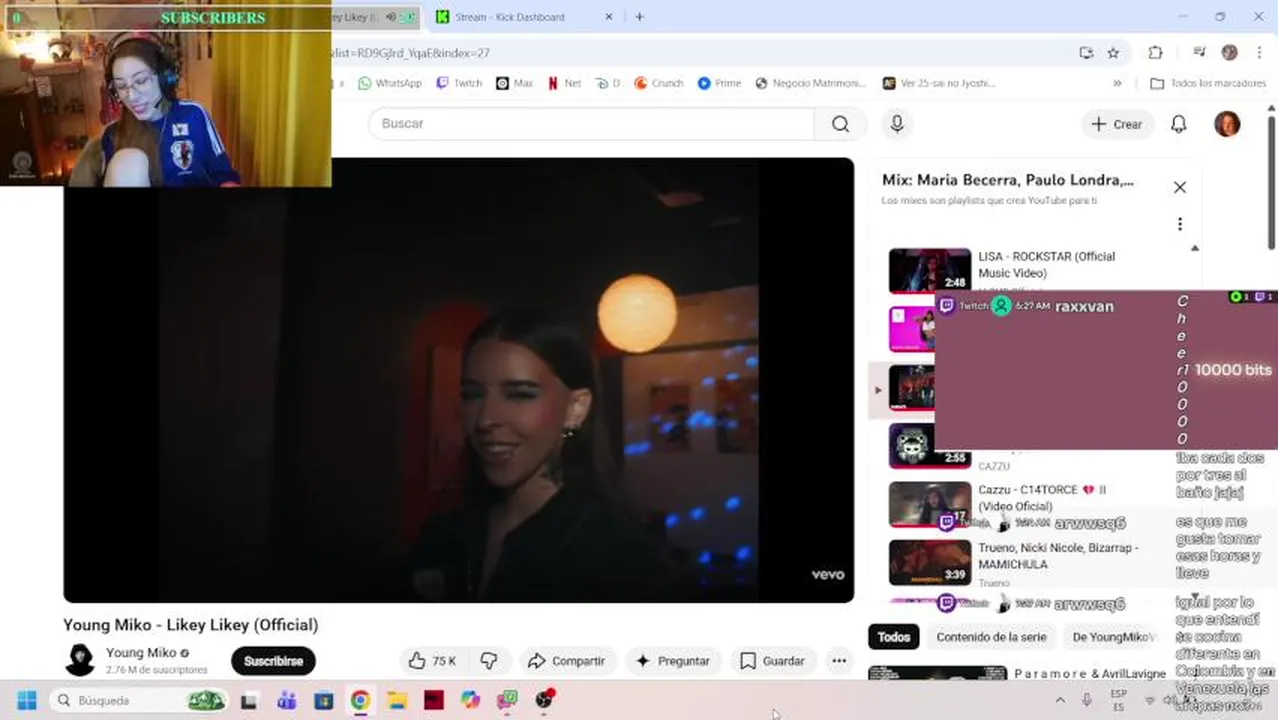Play Trueno, Nicki Nicole MAMICHULA video
The image size is (1278, 720).
(x=1030, y=563)
